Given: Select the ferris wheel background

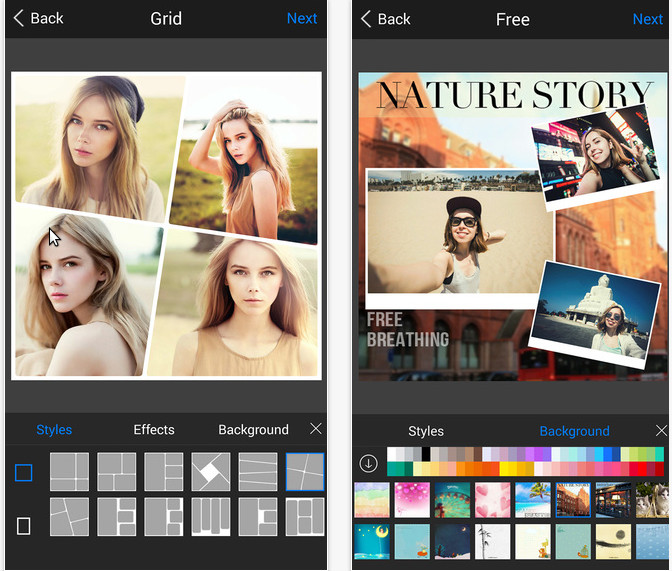Looking at the screenshot, I should 452,500.
